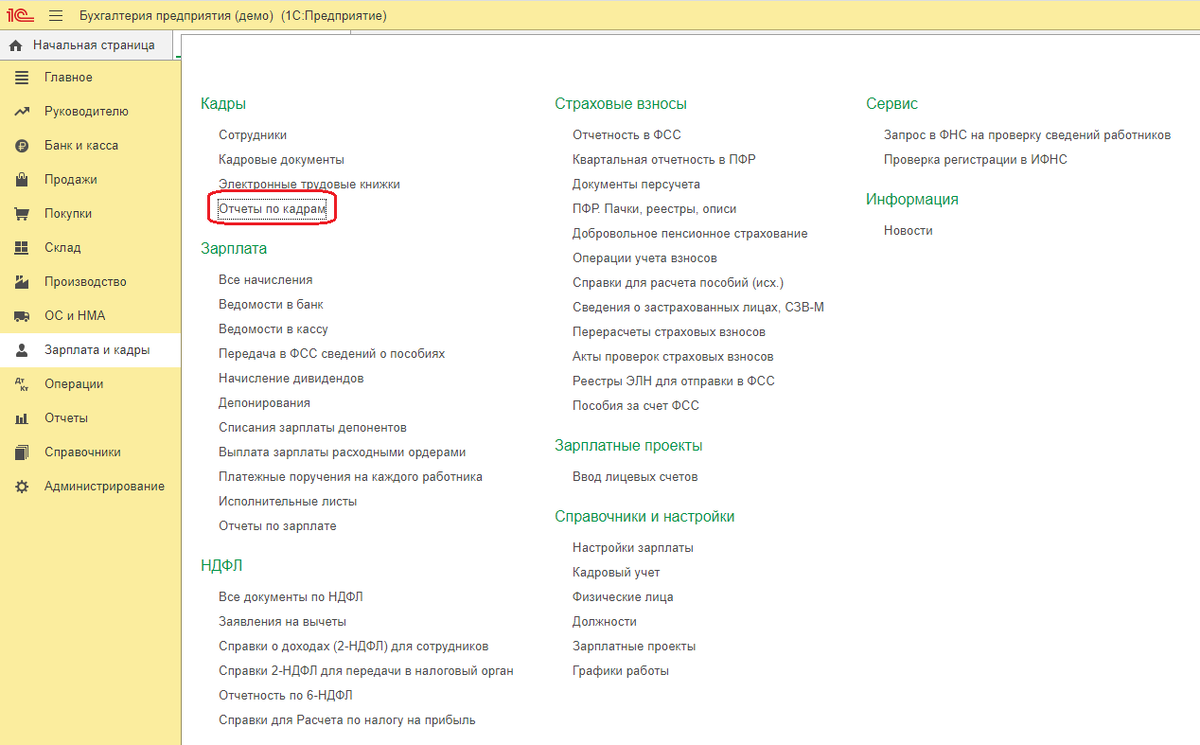Click the ОС и НМА truck icon
1200x745 pixels.
[x=22, y=316]
